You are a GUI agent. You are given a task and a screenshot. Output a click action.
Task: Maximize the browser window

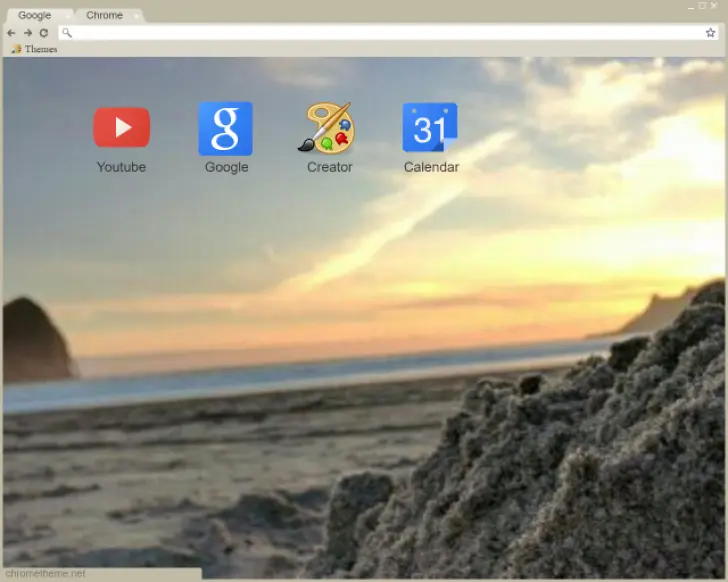[x=702, y=6]
